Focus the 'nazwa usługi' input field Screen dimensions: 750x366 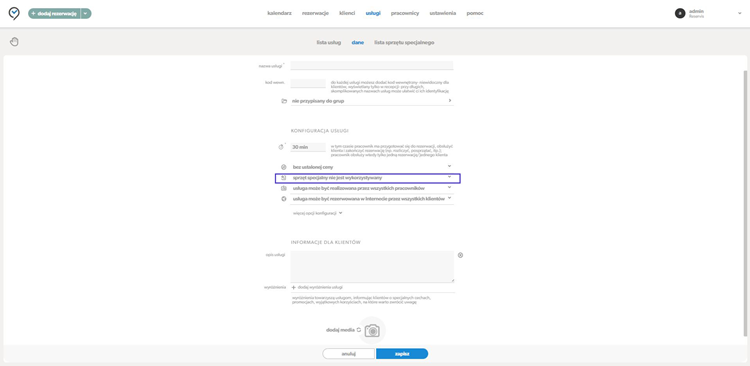coord(372,66)
